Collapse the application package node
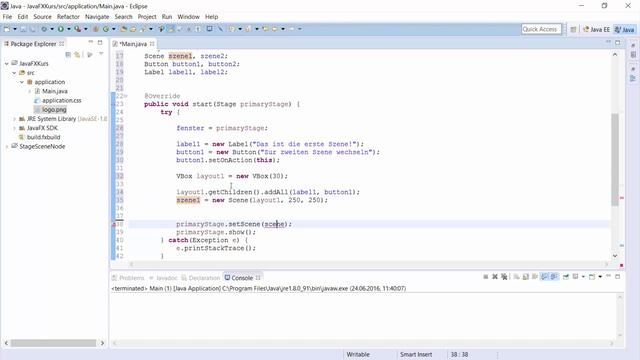Viewport: 640px width, 360px height. click(x=22, y=82)
